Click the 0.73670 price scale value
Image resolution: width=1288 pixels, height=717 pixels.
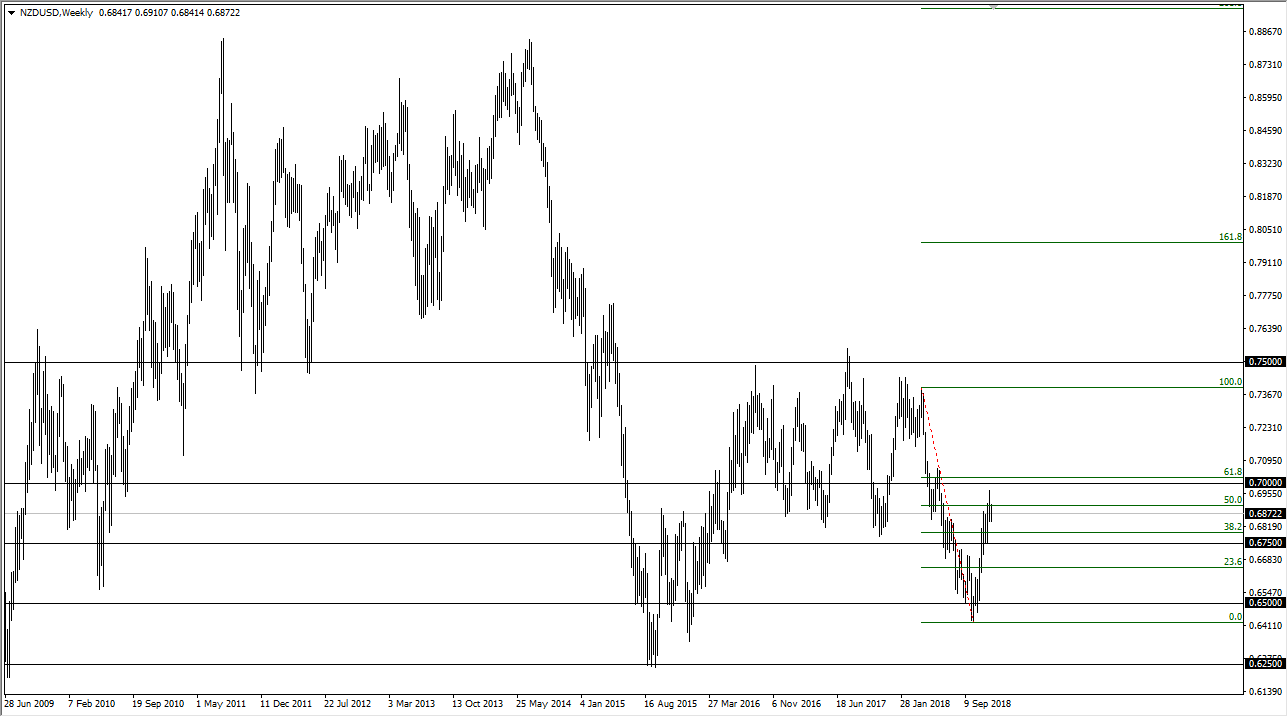click(x=1266, y=394)
